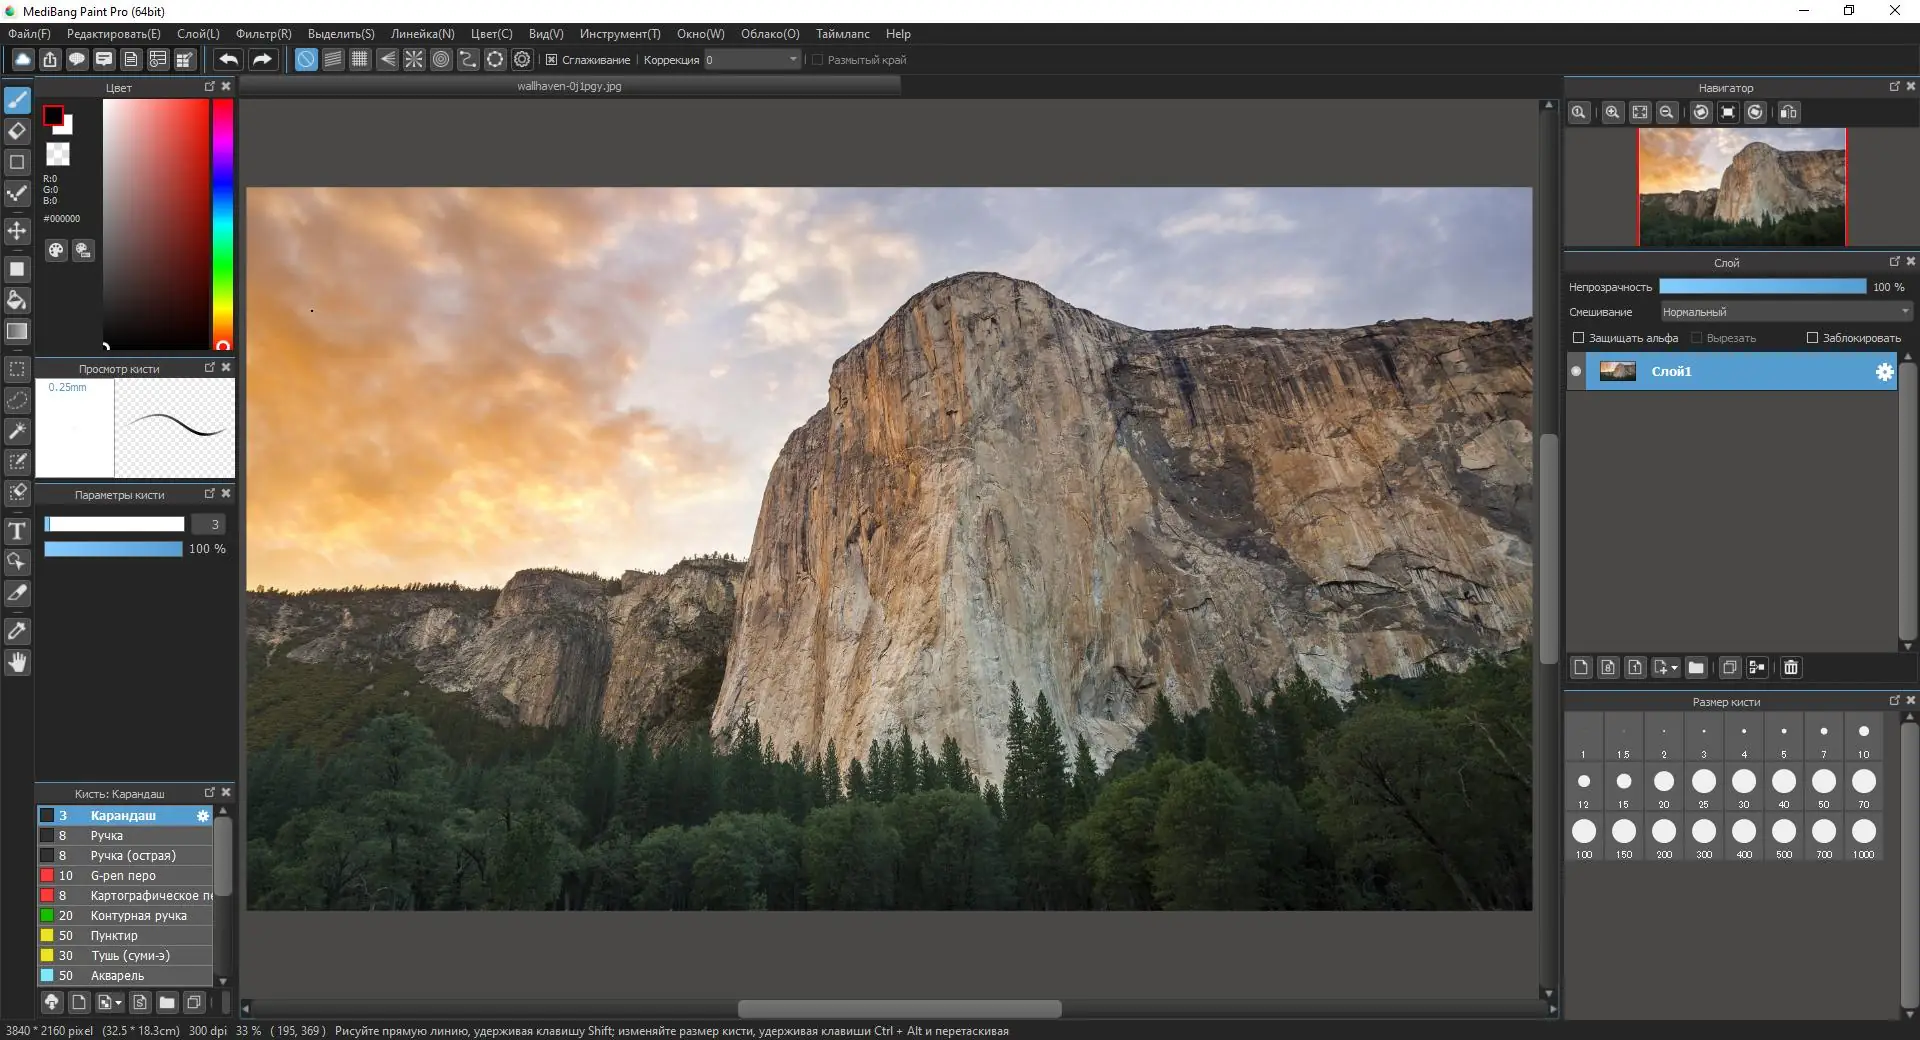This screenshot has width=1920, height=1040.
Task: Click the black foreground color swatch
Action: tap(53, 116)
